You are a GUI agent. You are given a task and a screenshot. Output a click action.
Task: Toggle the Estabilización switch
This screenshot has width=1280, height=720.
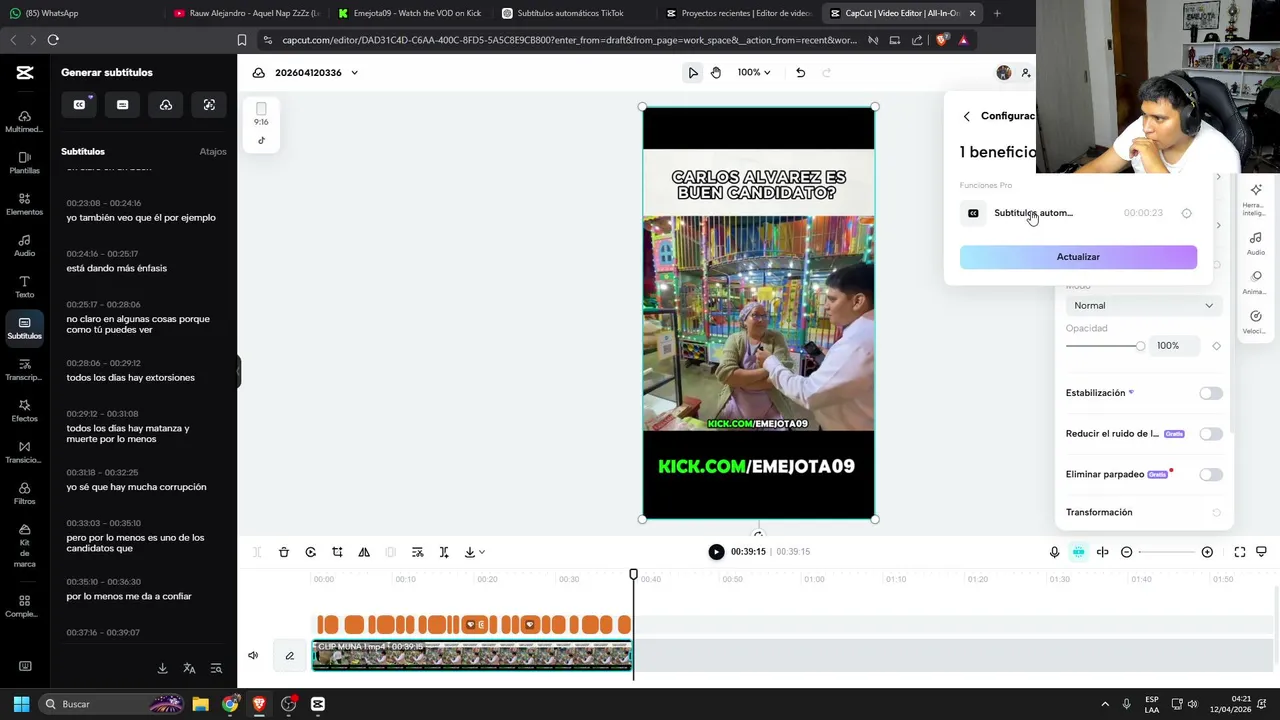tap(1210, 393)
